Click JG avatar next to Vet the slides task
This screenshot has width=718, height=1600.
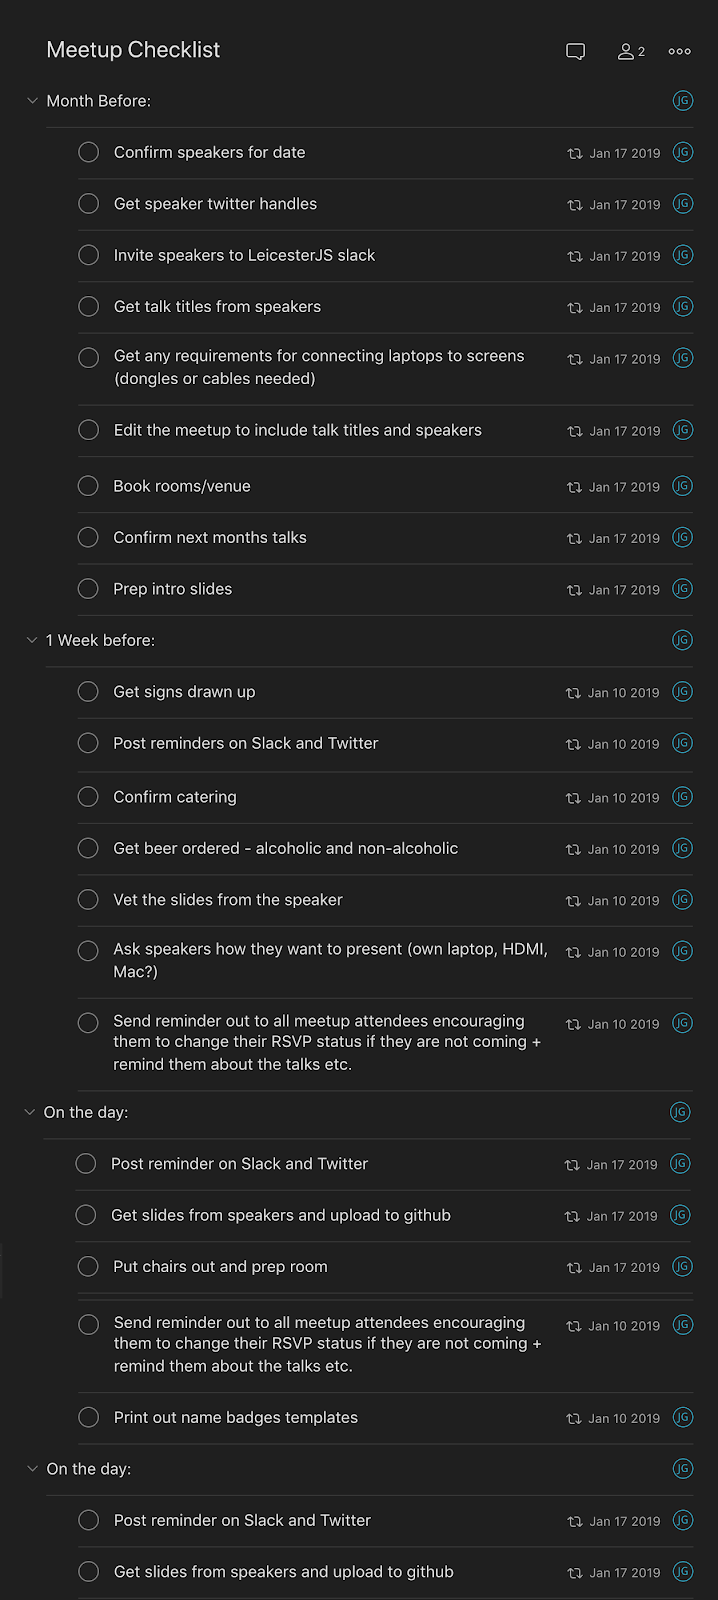tap(683, 900)
